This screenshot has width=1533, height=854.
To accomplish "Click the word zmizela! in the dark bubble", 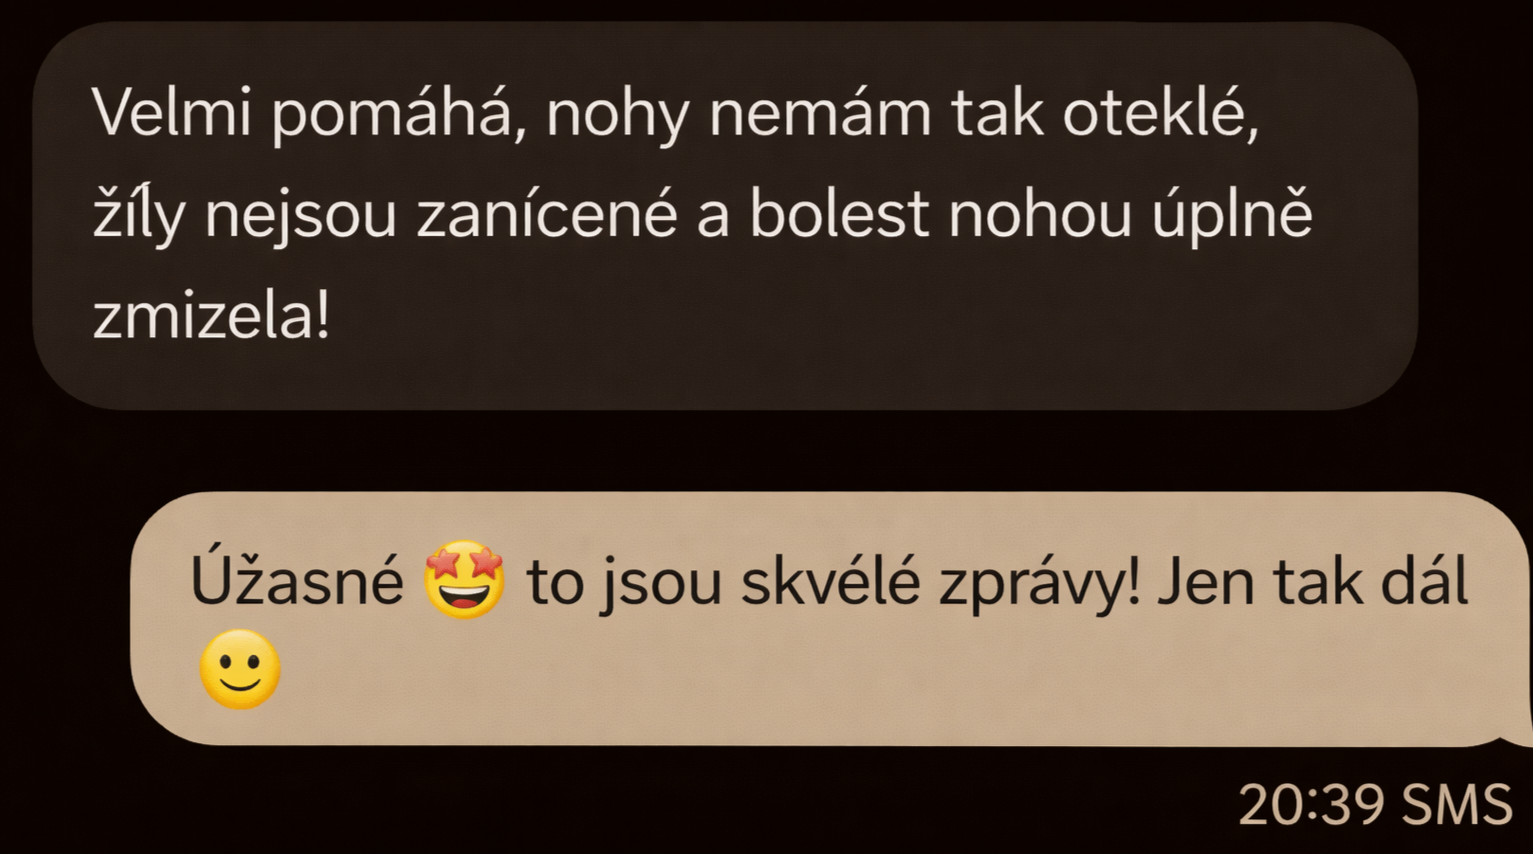I will 211,317.
